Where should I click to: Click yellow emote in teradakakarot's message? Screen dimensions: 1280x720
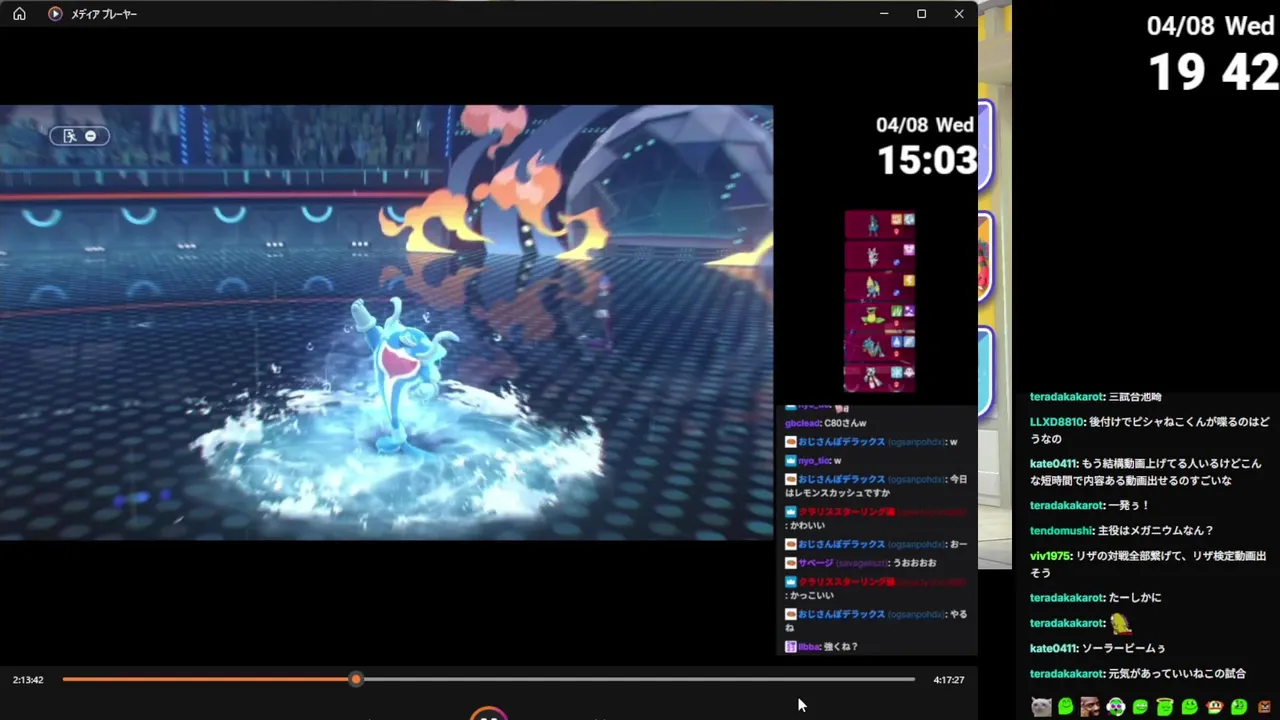click(x=1121, y=623)
